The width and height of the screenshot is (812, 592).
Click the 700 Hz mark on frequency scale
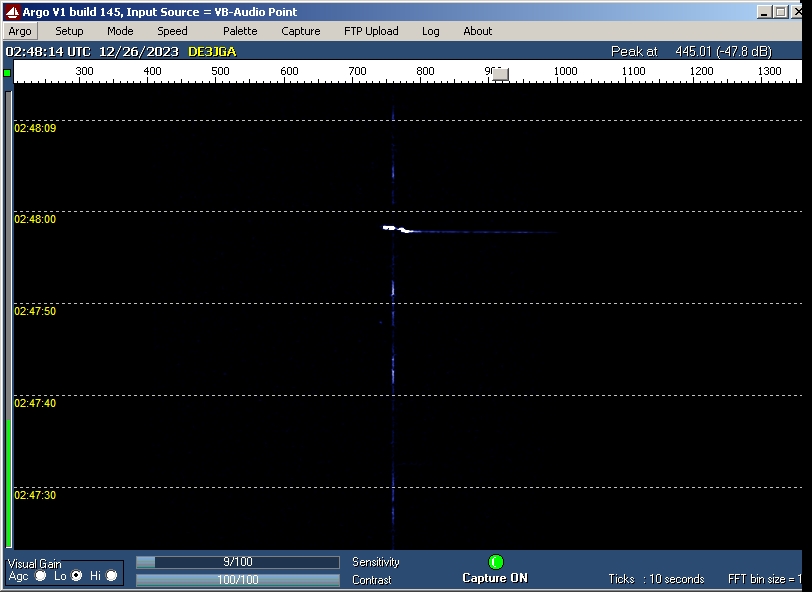357,71
